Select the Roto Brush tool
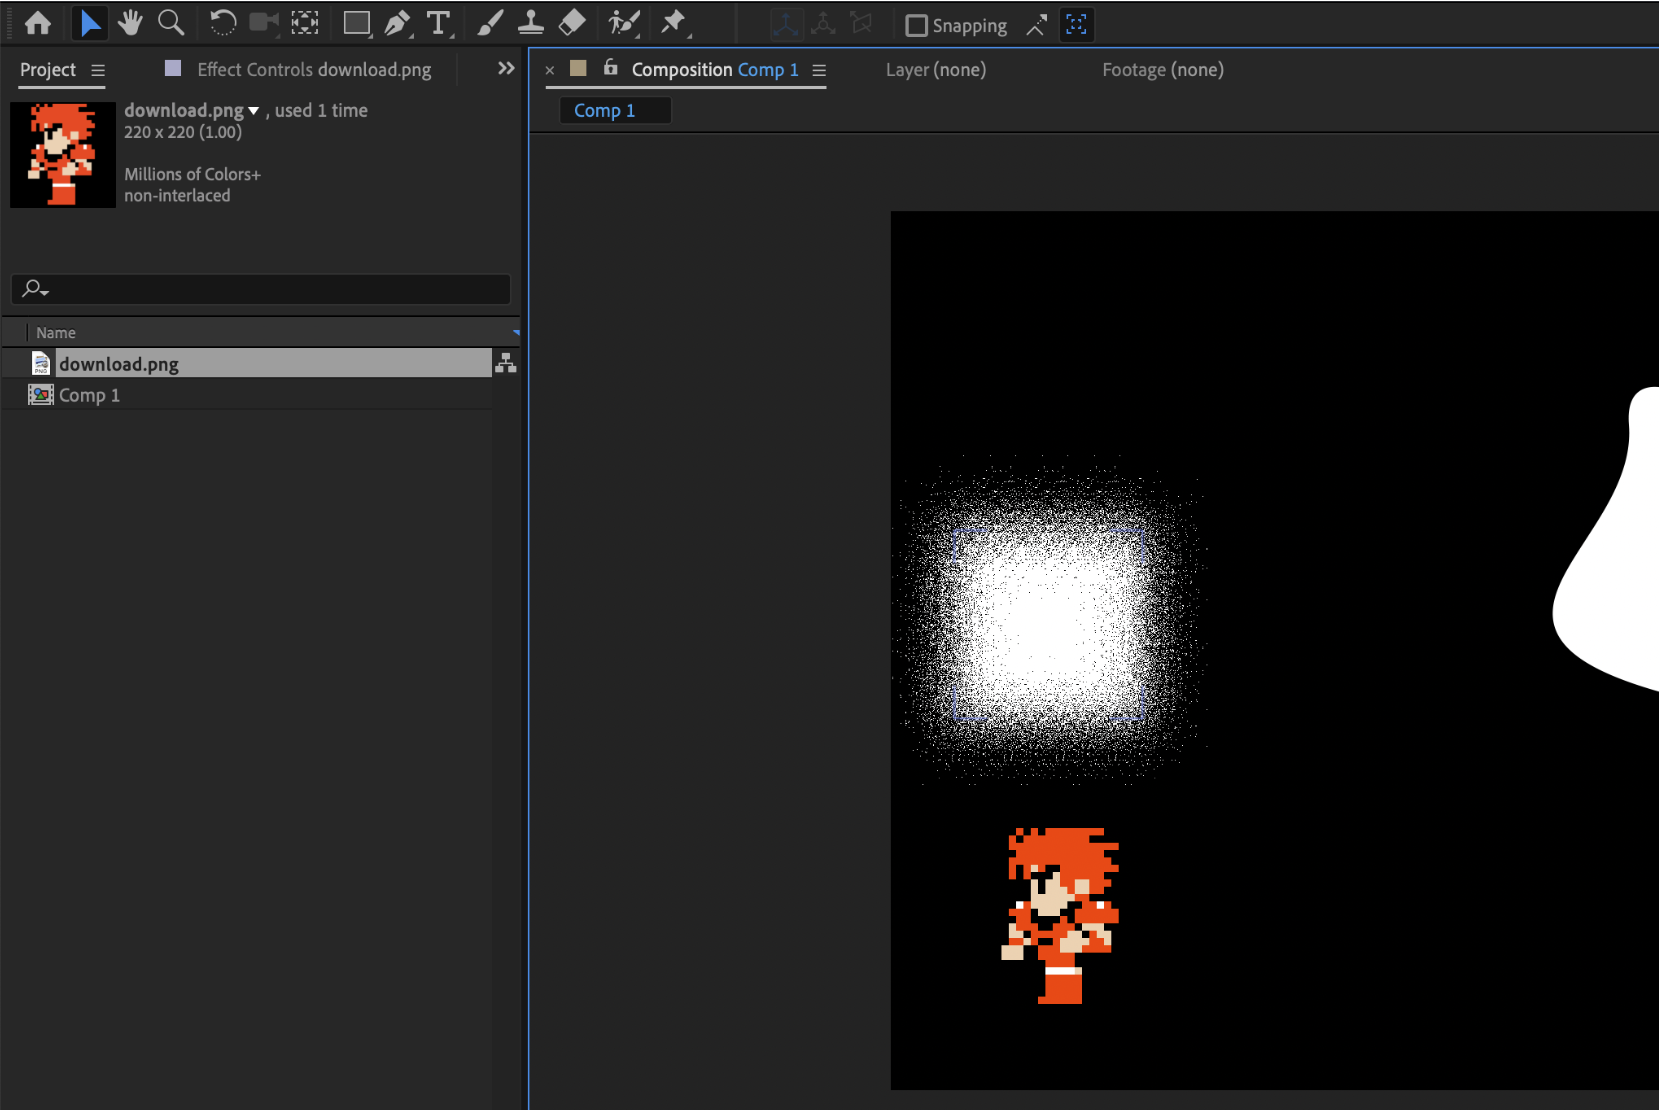Screen dimensions: 1664x1118 (x=625, y=23)
